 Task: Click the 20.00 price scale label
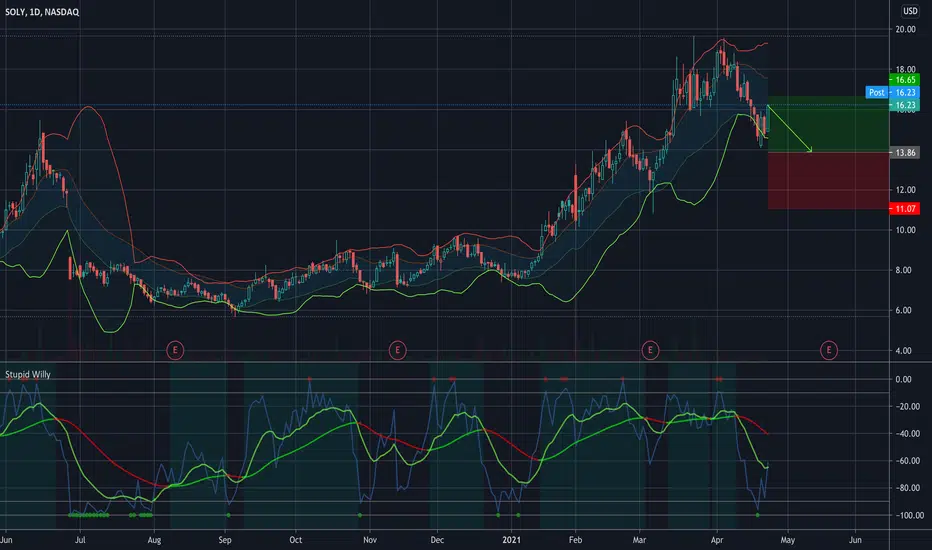(x=906, y=29)
